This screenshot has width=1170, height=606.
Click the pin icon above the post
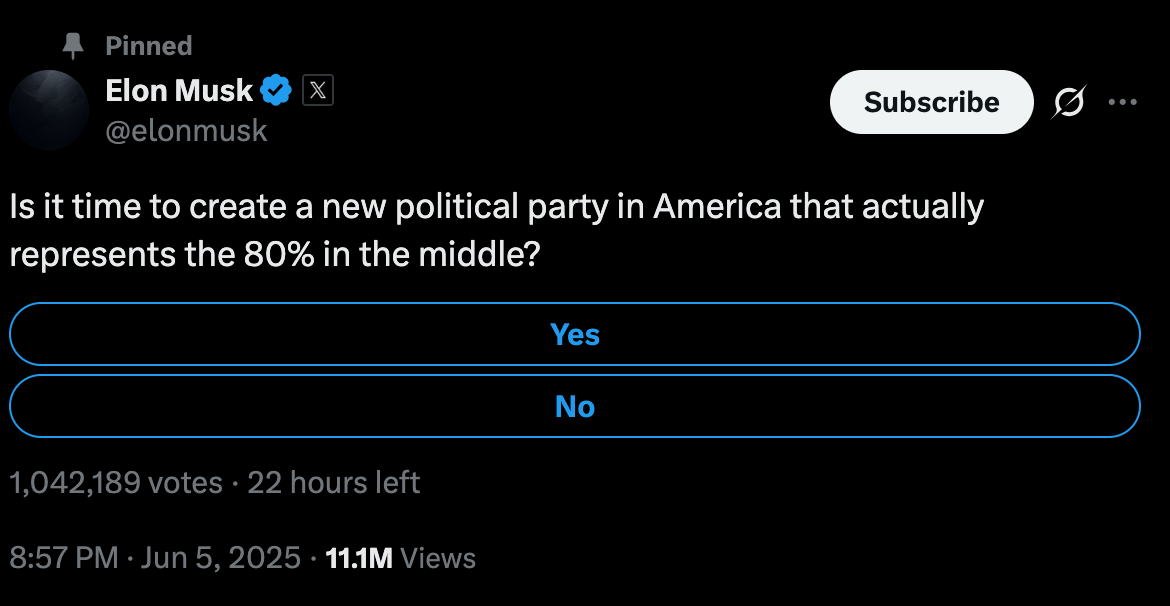[x=72, y=46]
